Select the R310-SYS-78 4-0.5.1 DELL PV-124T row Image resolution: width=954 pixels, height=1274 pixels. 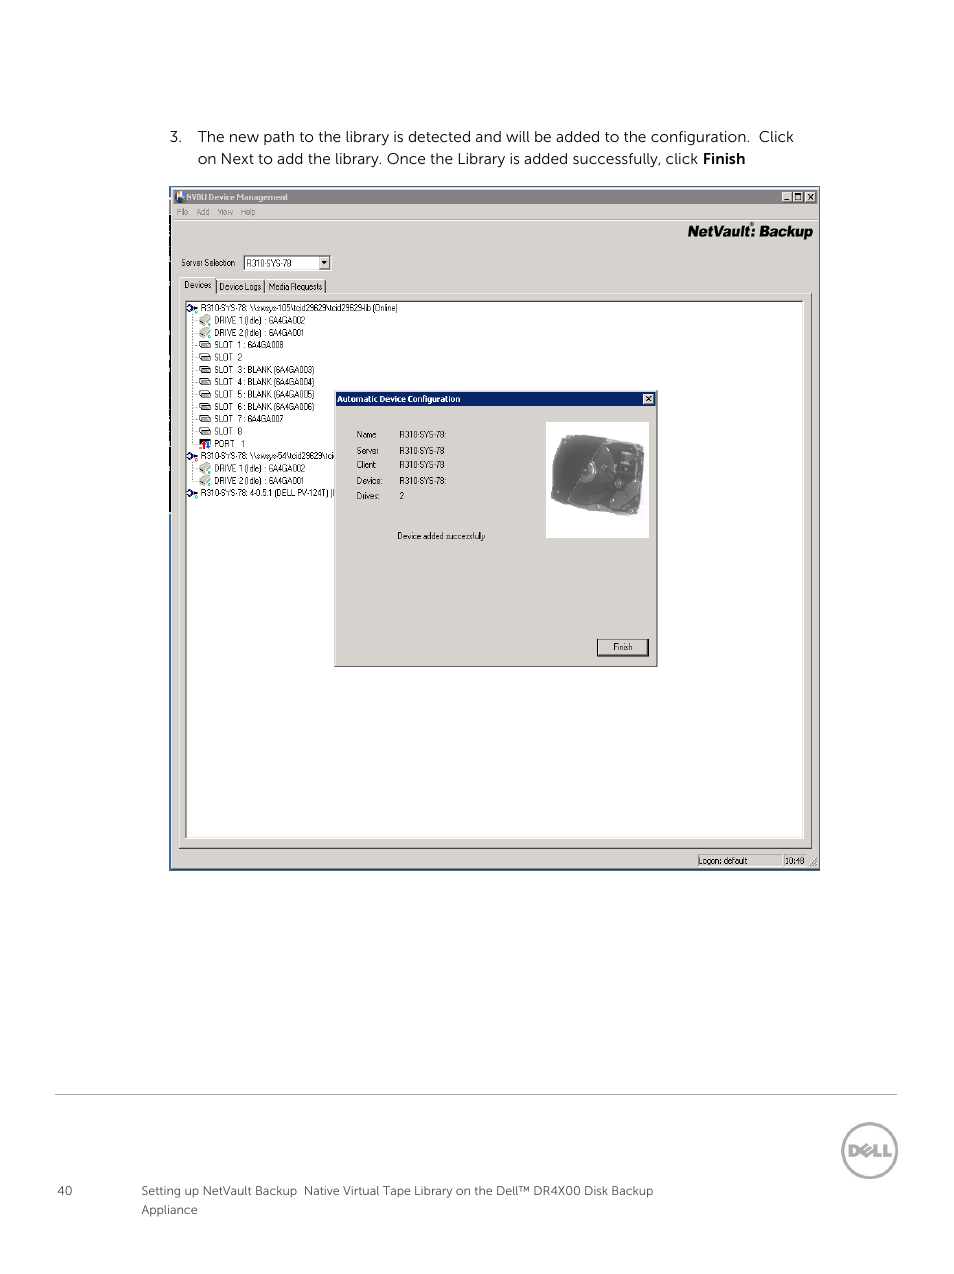pos(267,493)
